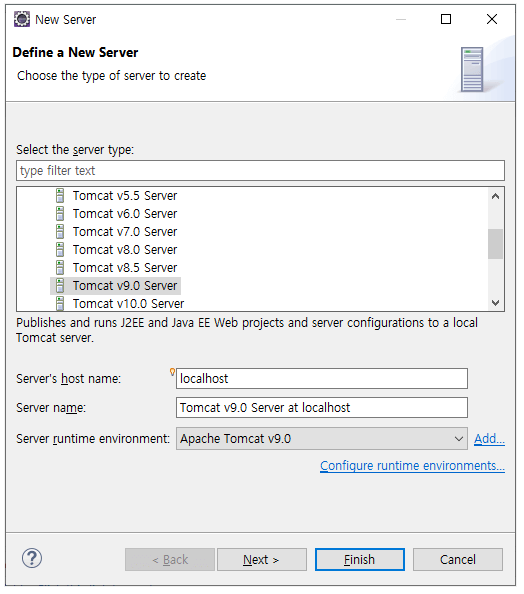Click the Tomcat v7.0 Server icon

pos(60,232)
